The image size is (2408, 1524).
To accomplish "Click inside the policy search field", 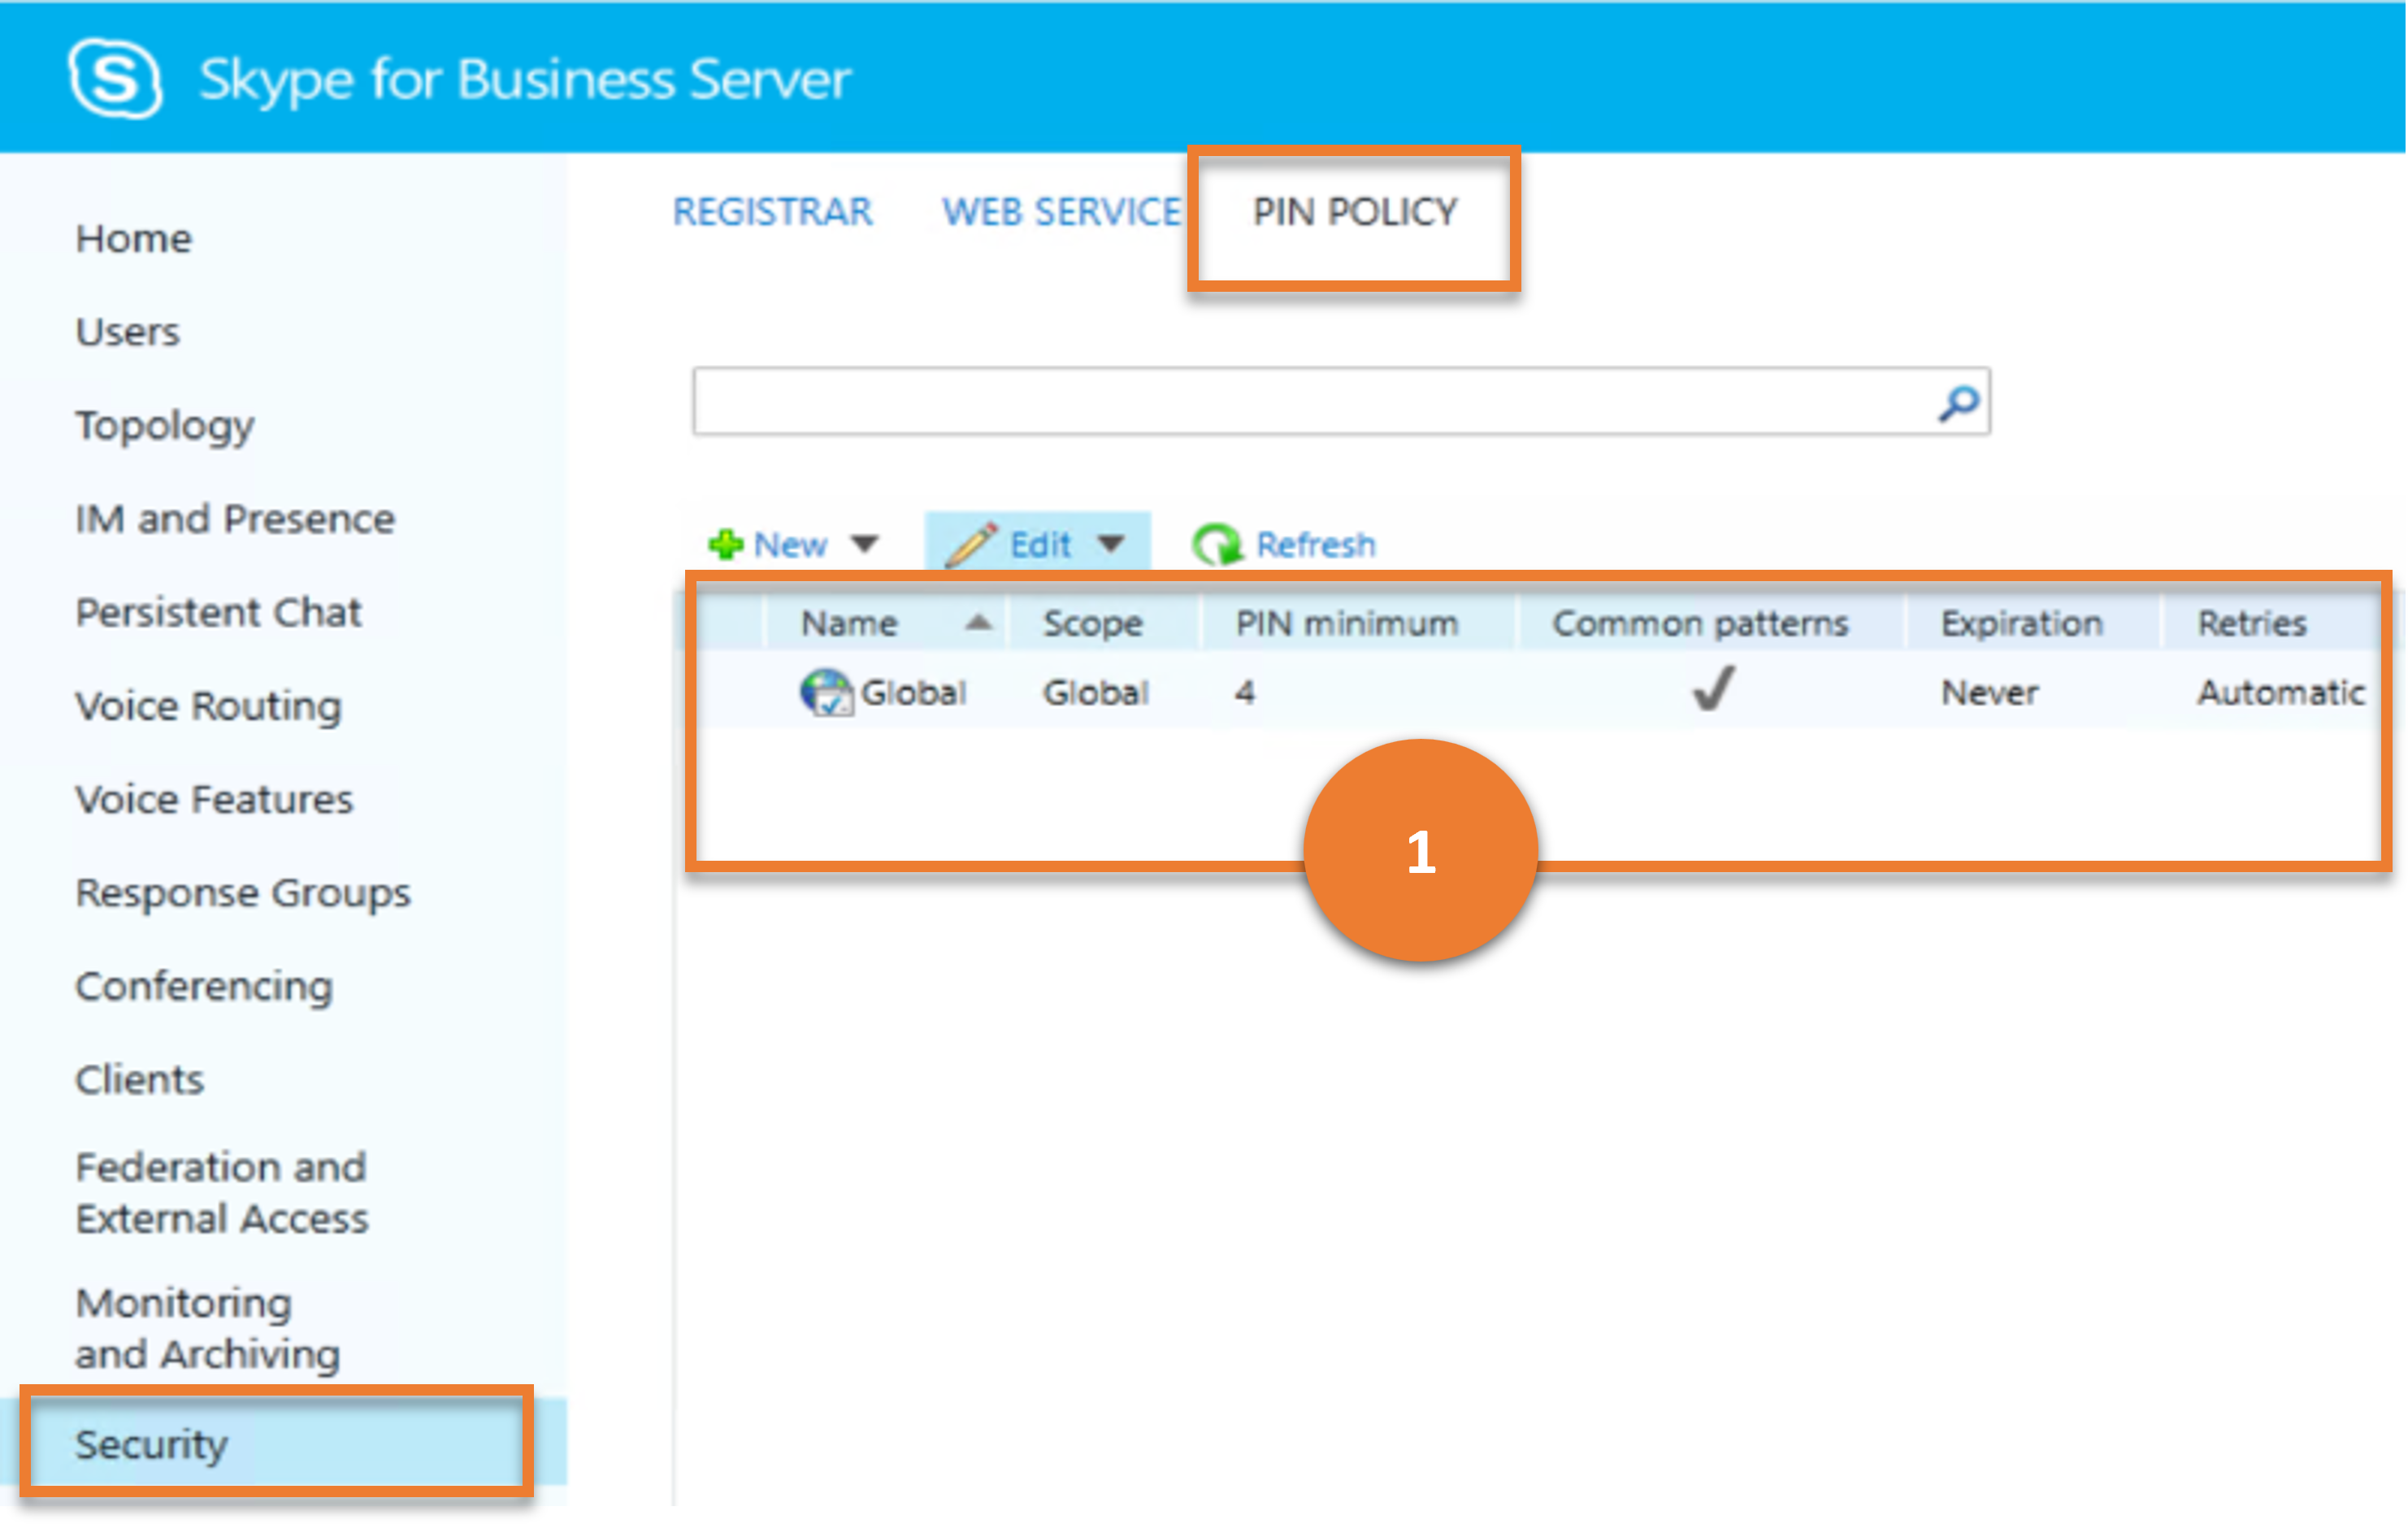I will (1341, 402).
